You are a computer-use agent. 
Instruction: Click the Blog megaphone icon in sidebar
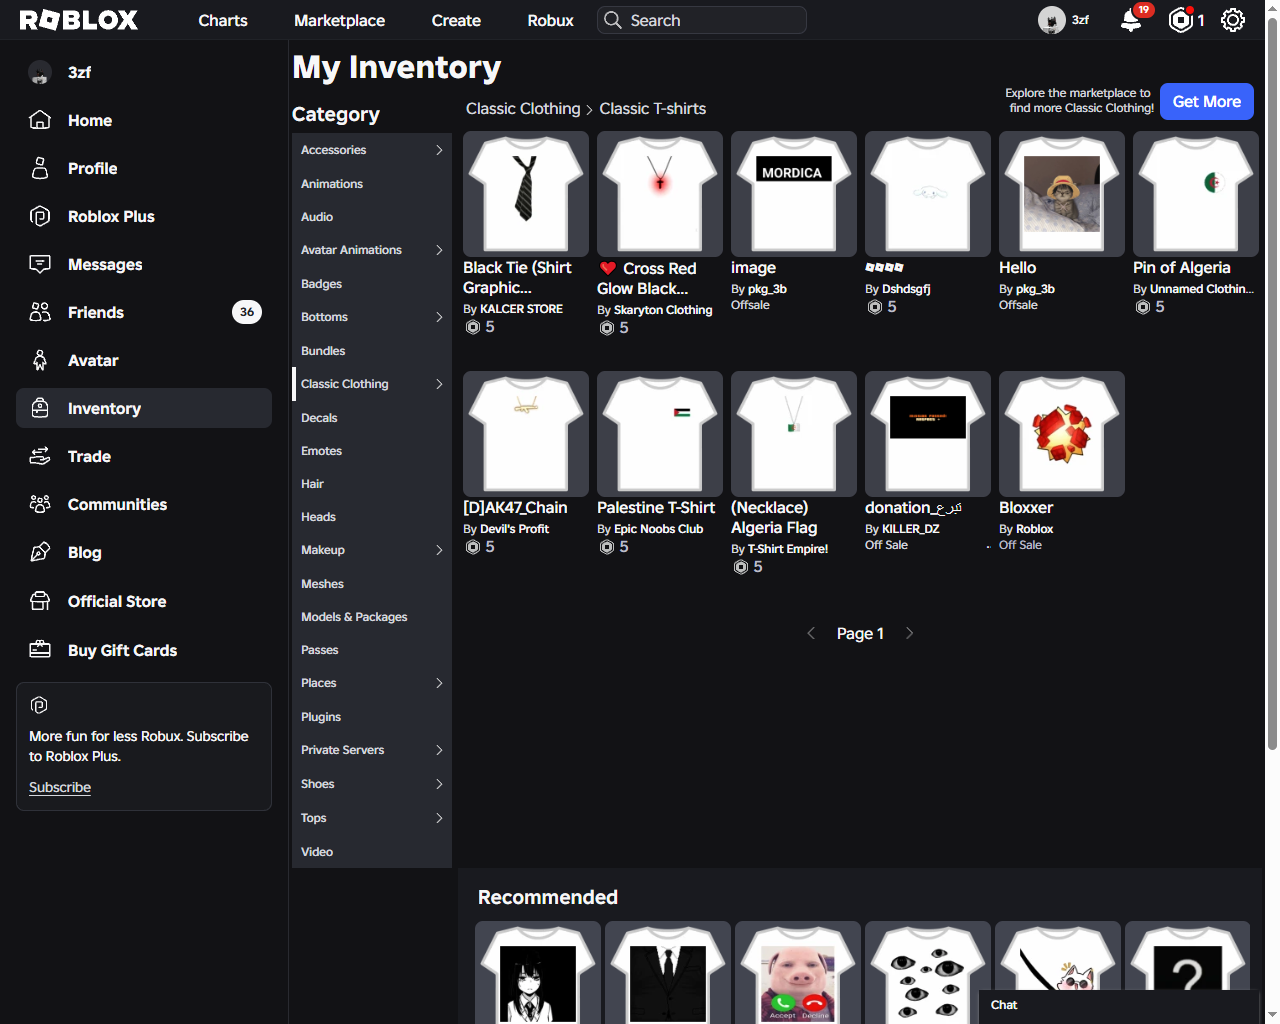[40, 552]
